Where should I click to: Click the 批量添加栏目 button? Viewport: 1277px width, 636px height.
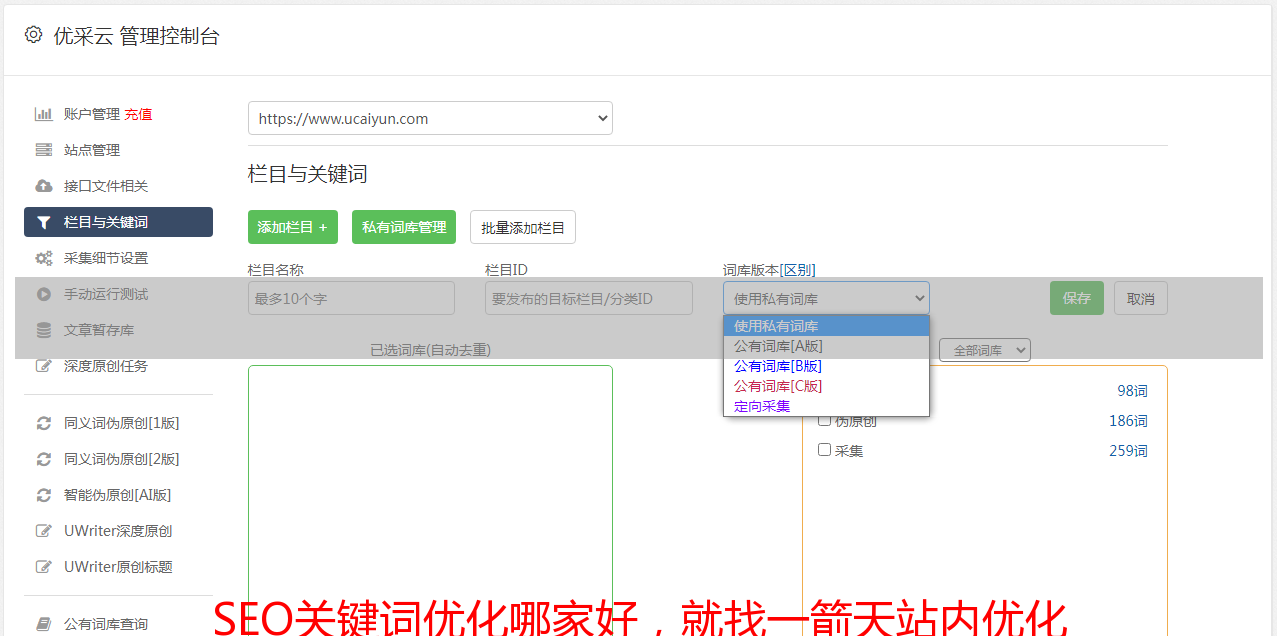pyautogui.click(x=523, y=227)
